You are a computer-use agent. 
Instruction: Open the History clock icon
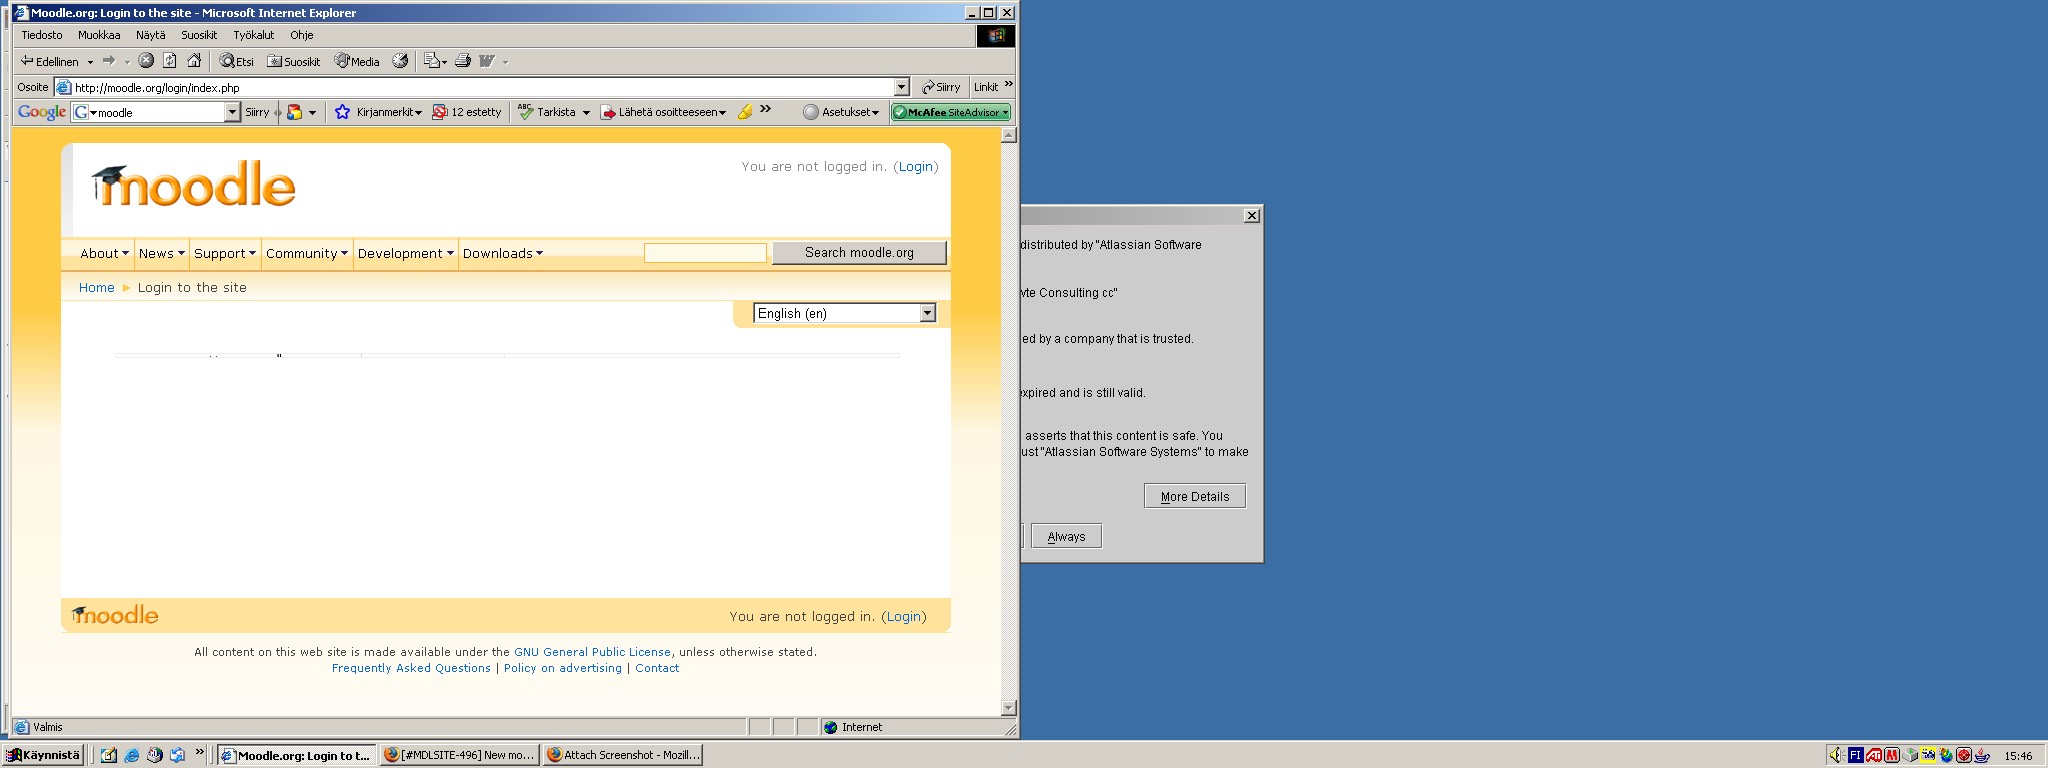400,61
